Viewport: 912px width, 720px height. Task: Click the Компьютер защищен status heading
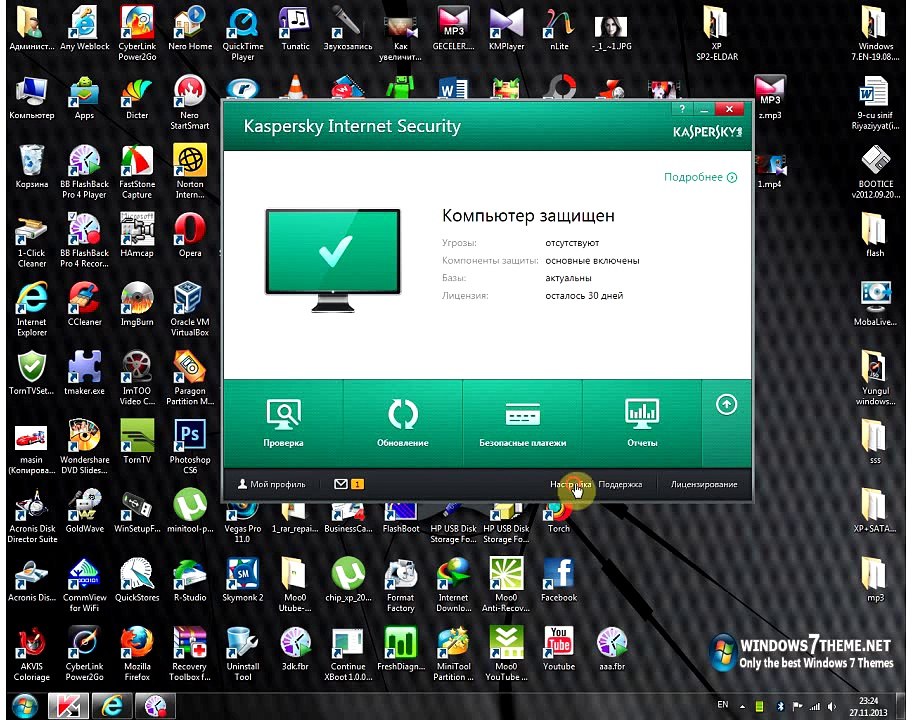click(x=528, y=216)
